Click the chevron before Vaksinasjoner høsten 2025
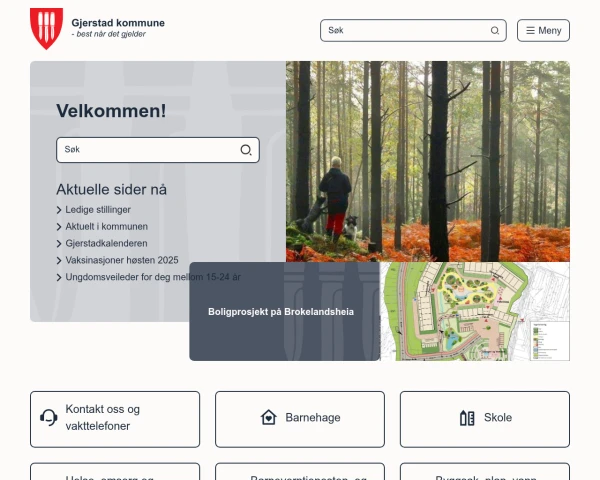This screenshot has height=480, width=600. (x=59, y=260)
